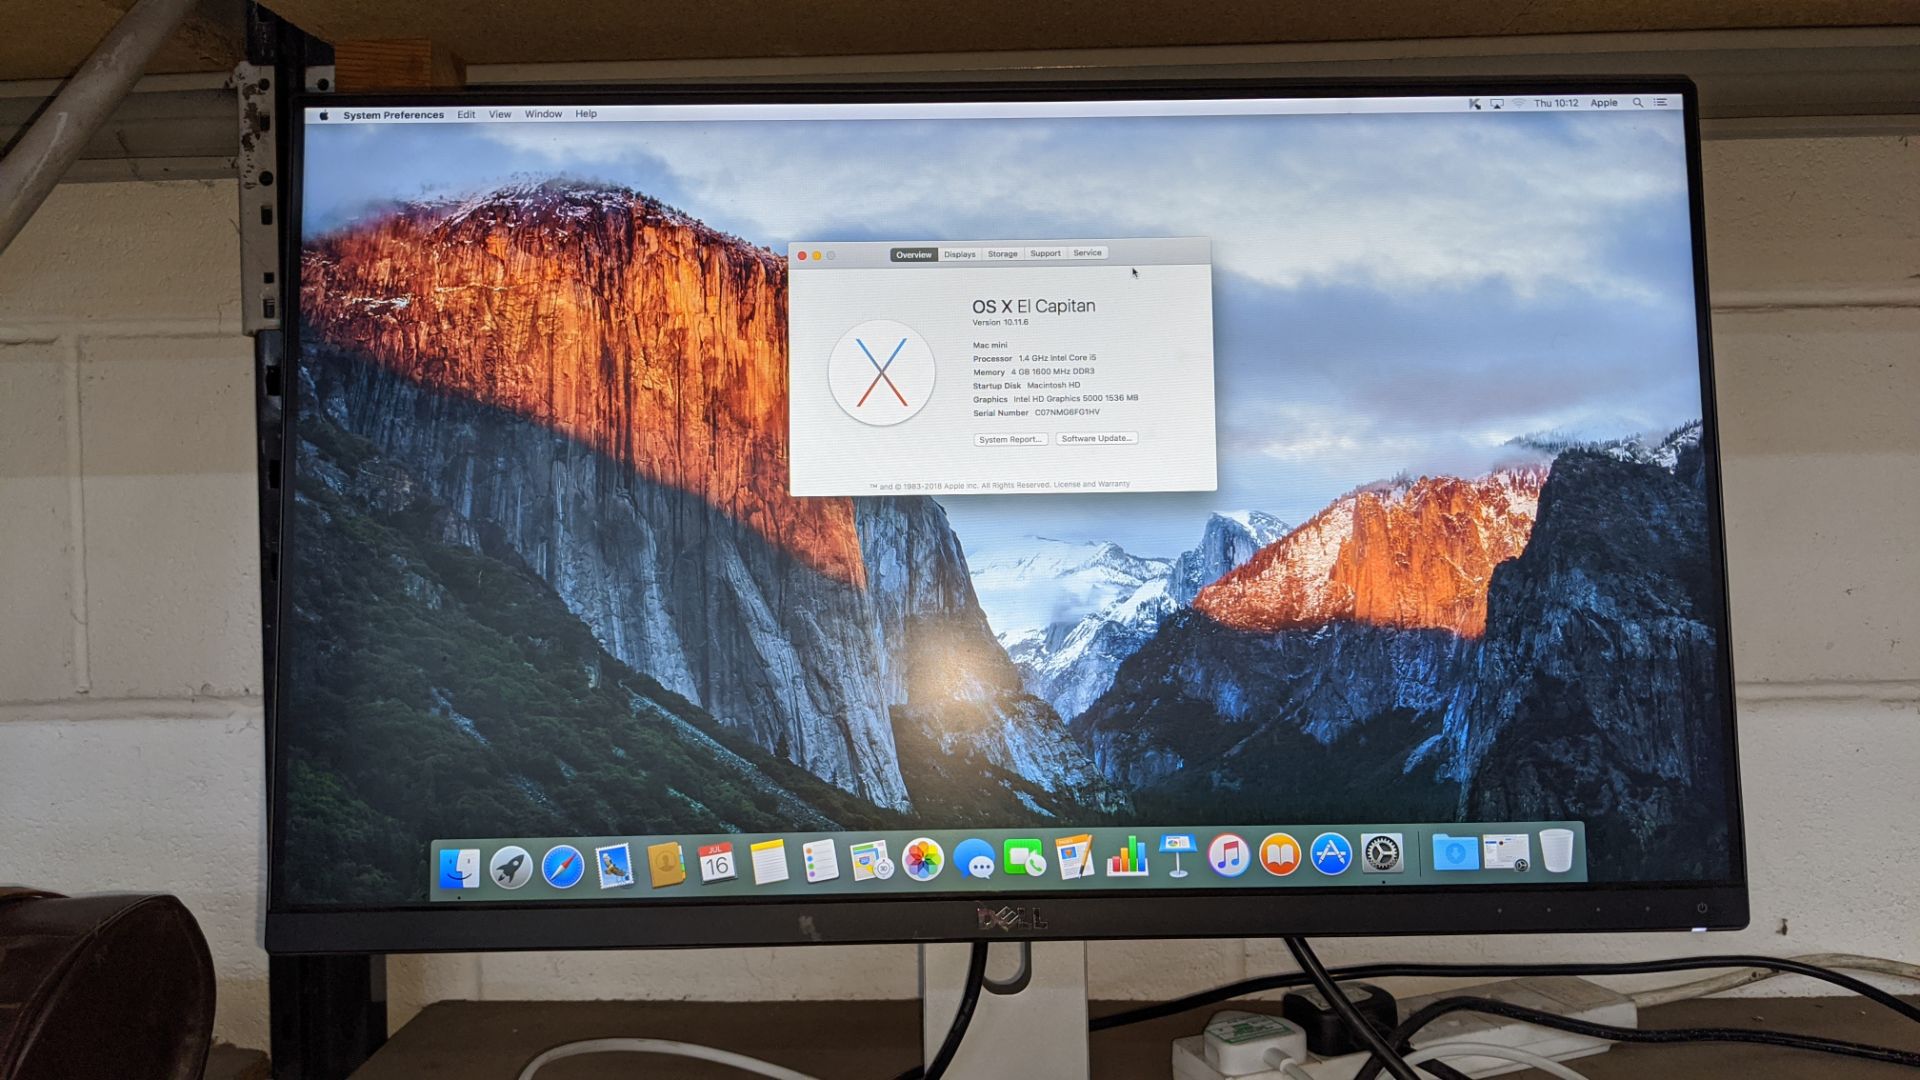
Task: Open Keynote podium icon in Dock
Action: (x=1178, y=856)
